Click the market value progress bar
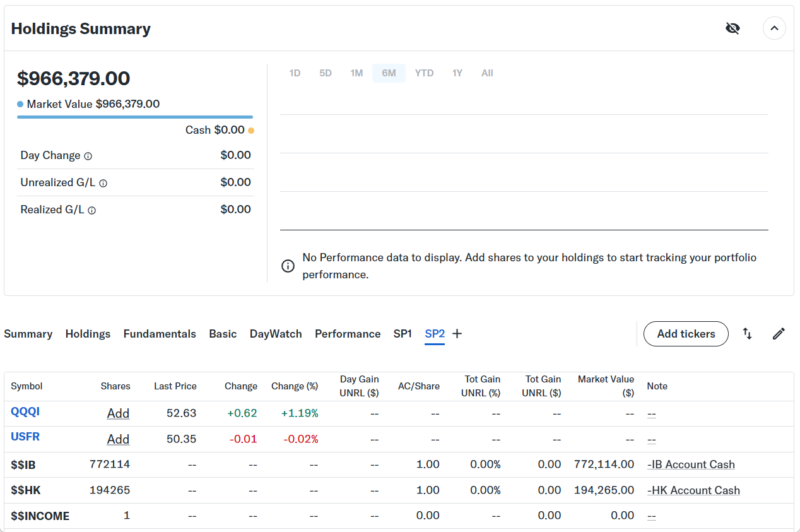The image size is (800, 532). pos(134,117)
